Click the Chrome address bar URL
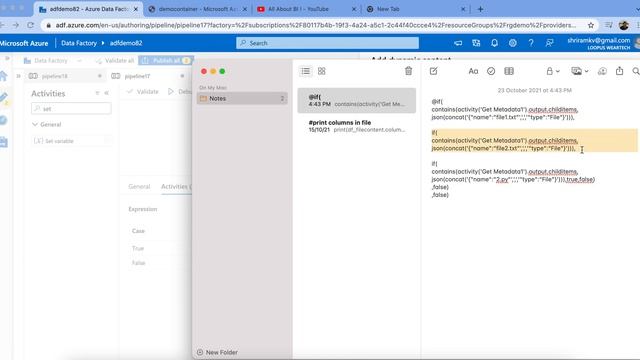640x360 pixels. [316, 25]
